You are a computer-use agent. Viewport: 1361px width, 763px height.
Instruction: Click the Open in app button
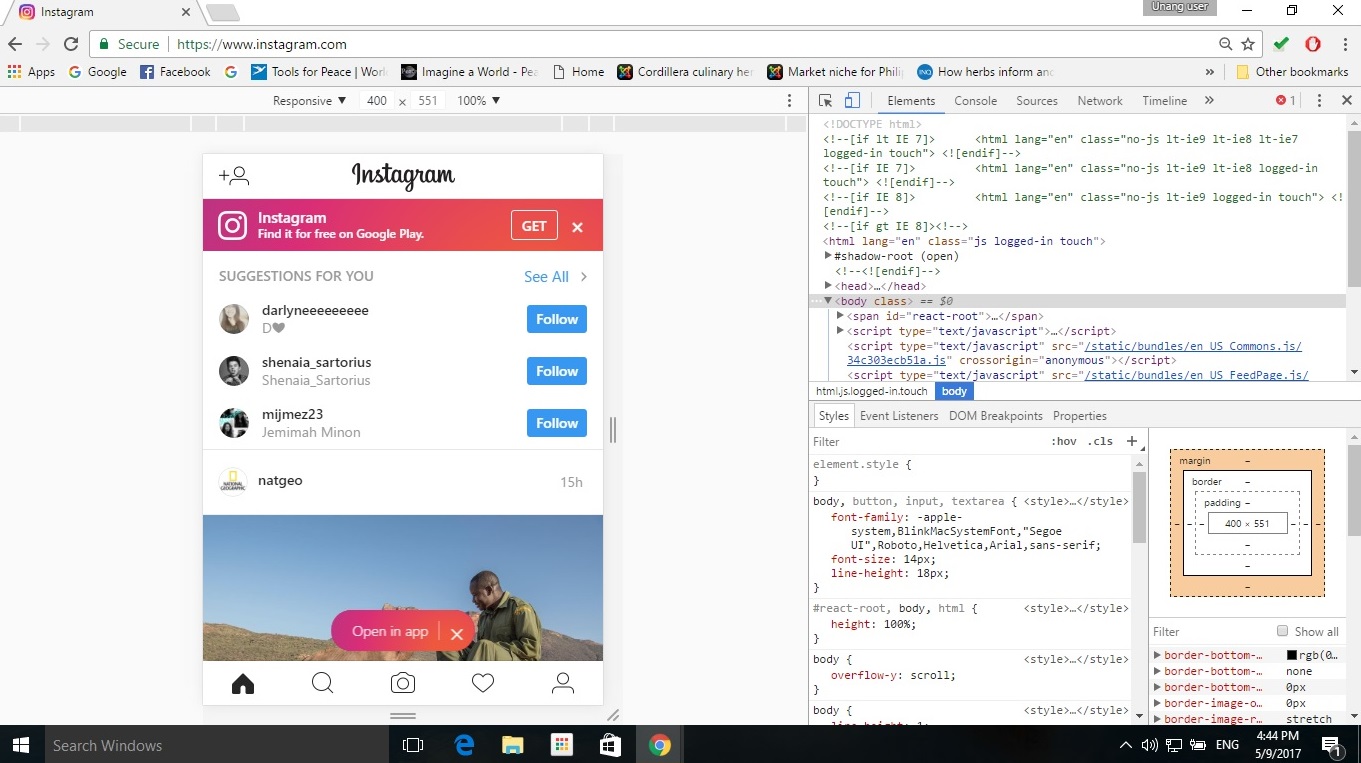(x=390, y=631)
